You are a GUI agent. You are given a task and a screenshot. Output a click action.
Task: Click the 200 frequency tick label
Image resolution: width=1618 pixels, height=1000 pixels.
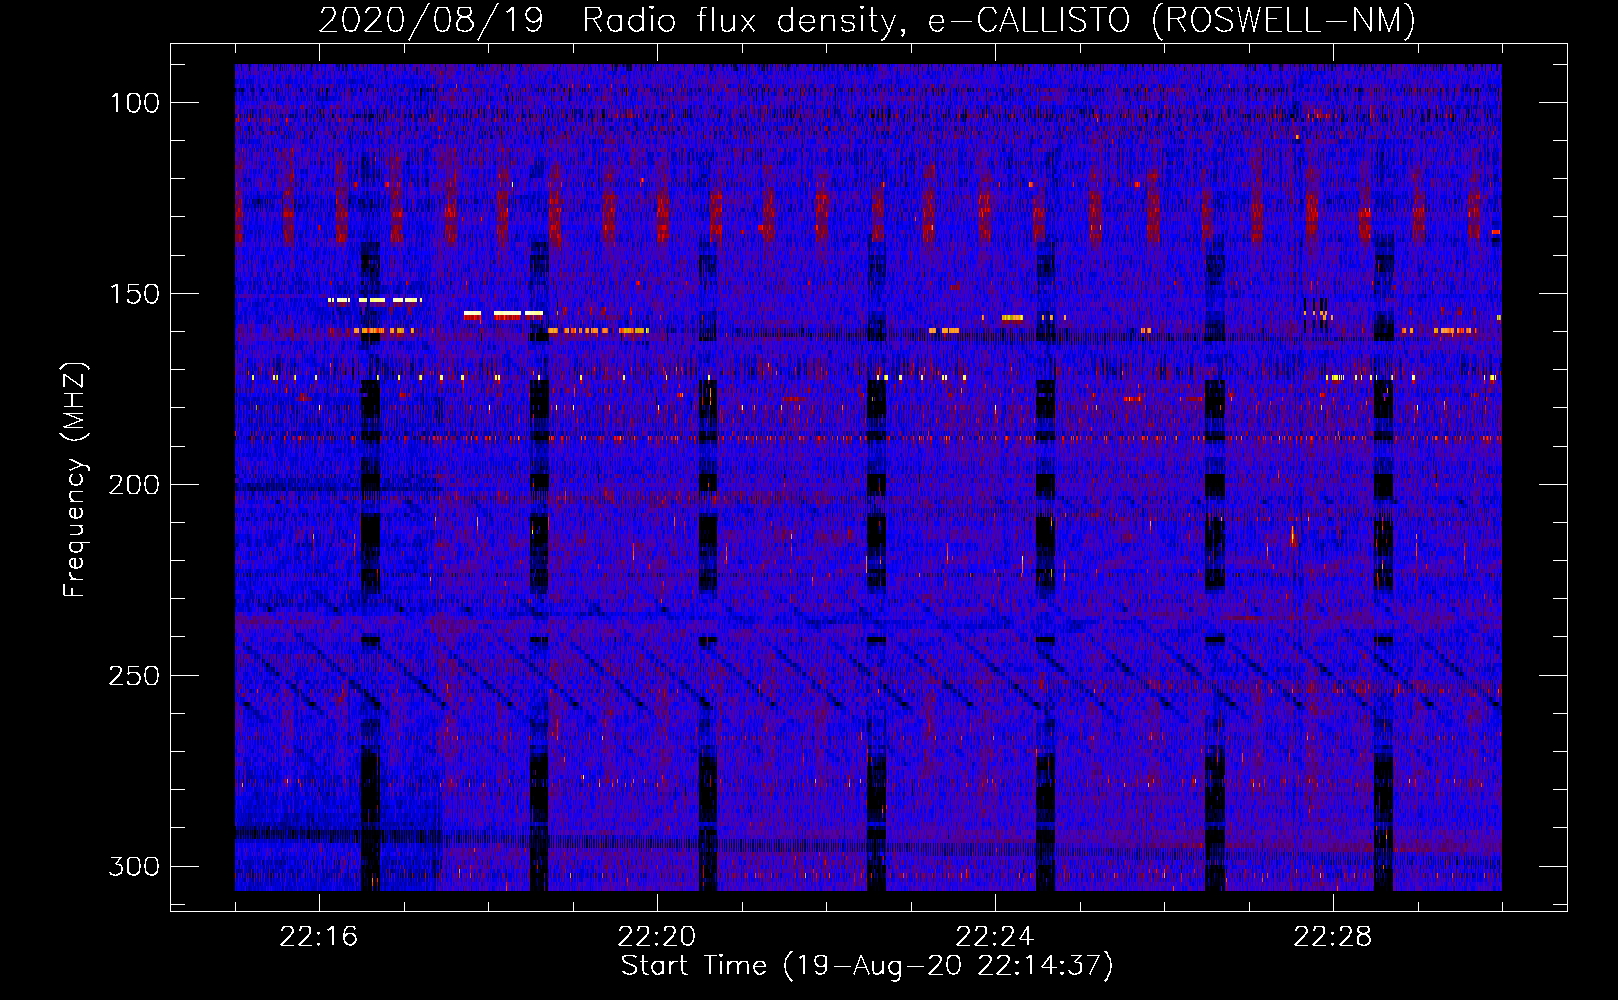coord(134,485)
